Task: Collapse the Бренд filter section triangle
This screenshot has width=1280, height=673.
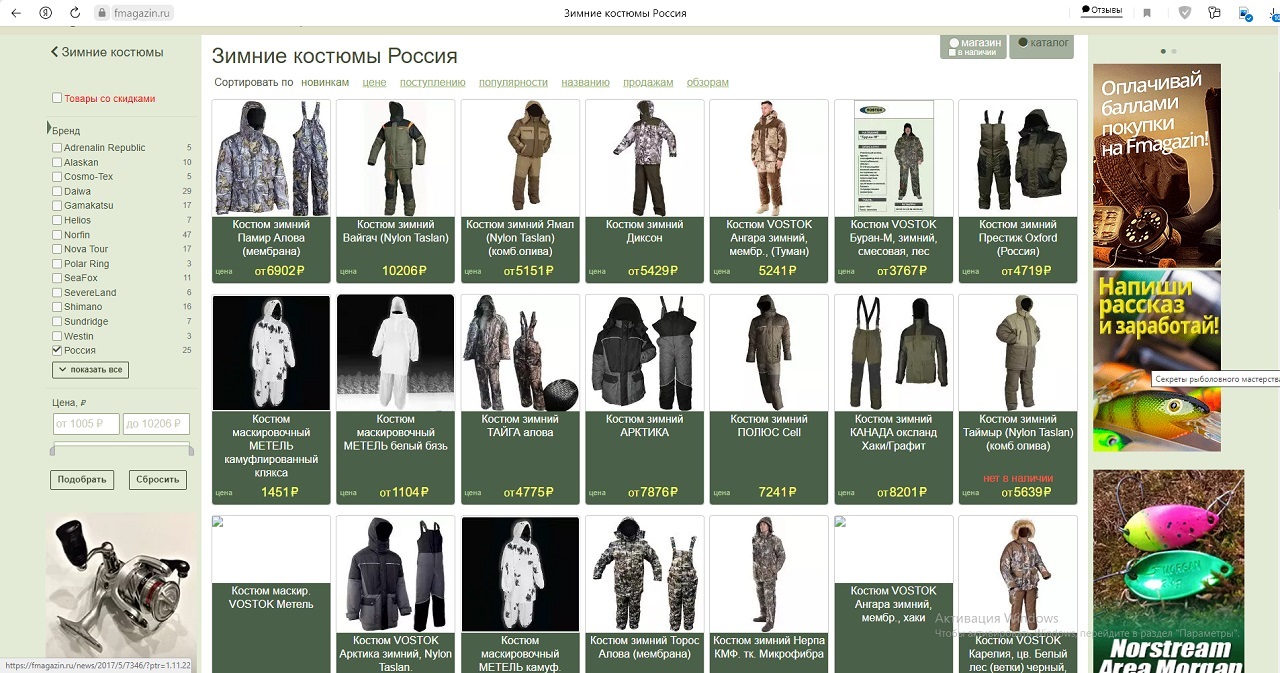Action: [x=48, y=128]
